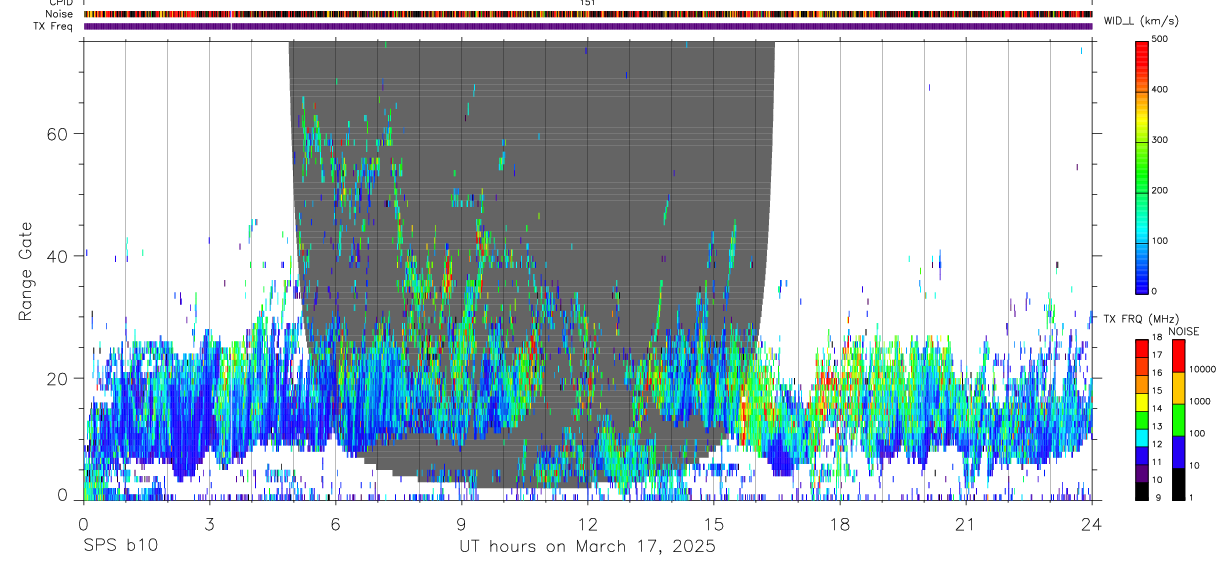The width and height of the screenshot is (1228, 567).
Task: Click the 'SPS b10' radar beam label
Action: (x=120, y=547)
